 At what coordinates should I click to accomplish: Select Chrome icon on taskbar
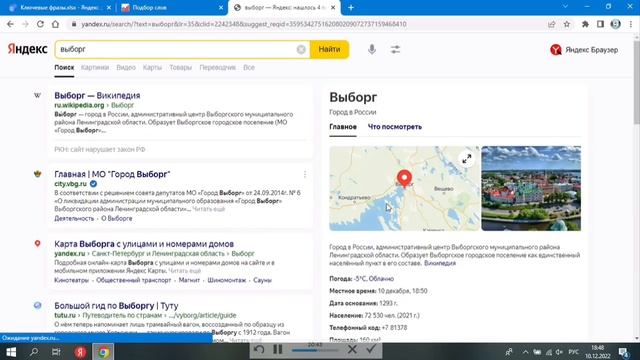tap(103, 352)
